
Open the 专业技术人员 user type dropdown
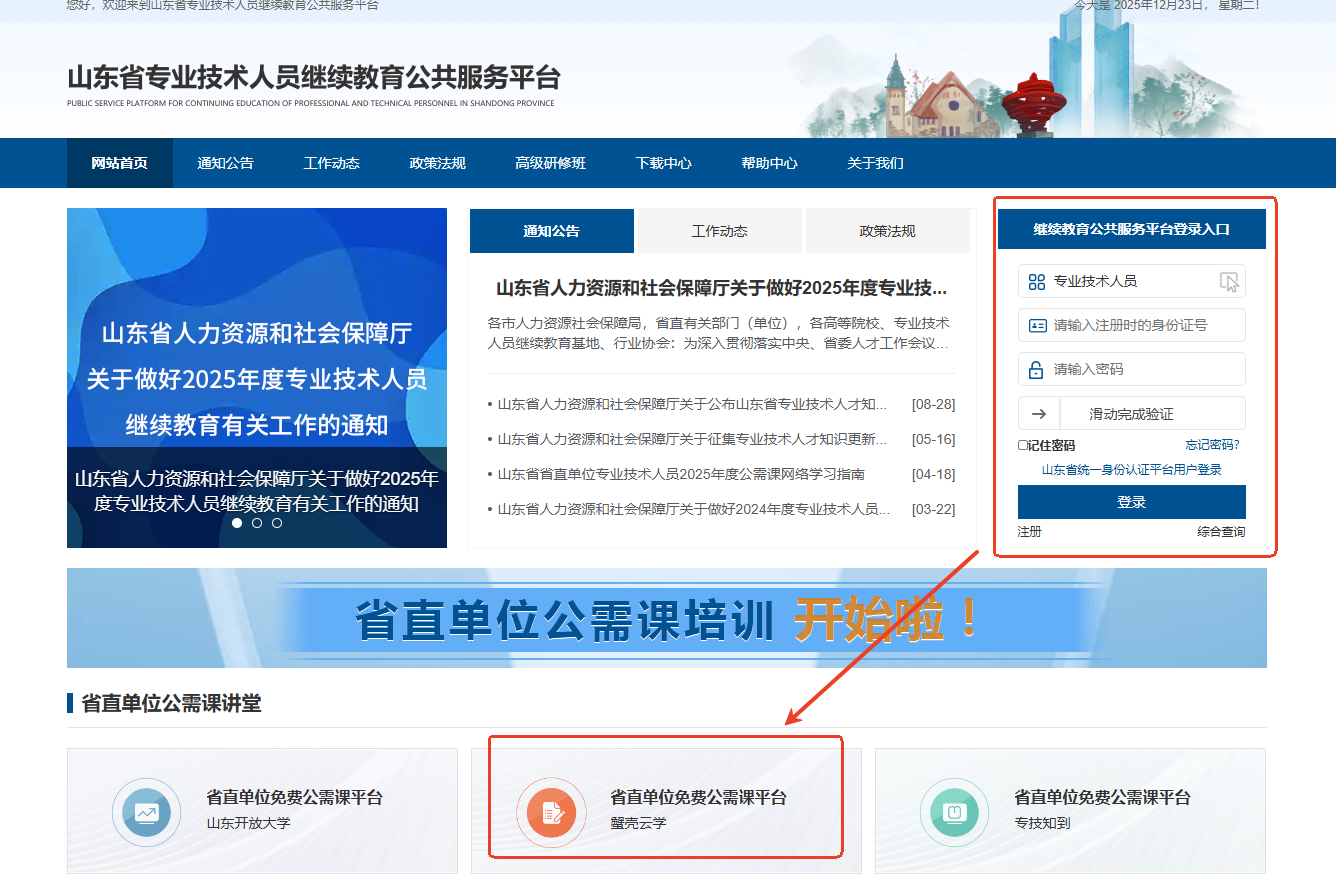(x=1131, y=282)
